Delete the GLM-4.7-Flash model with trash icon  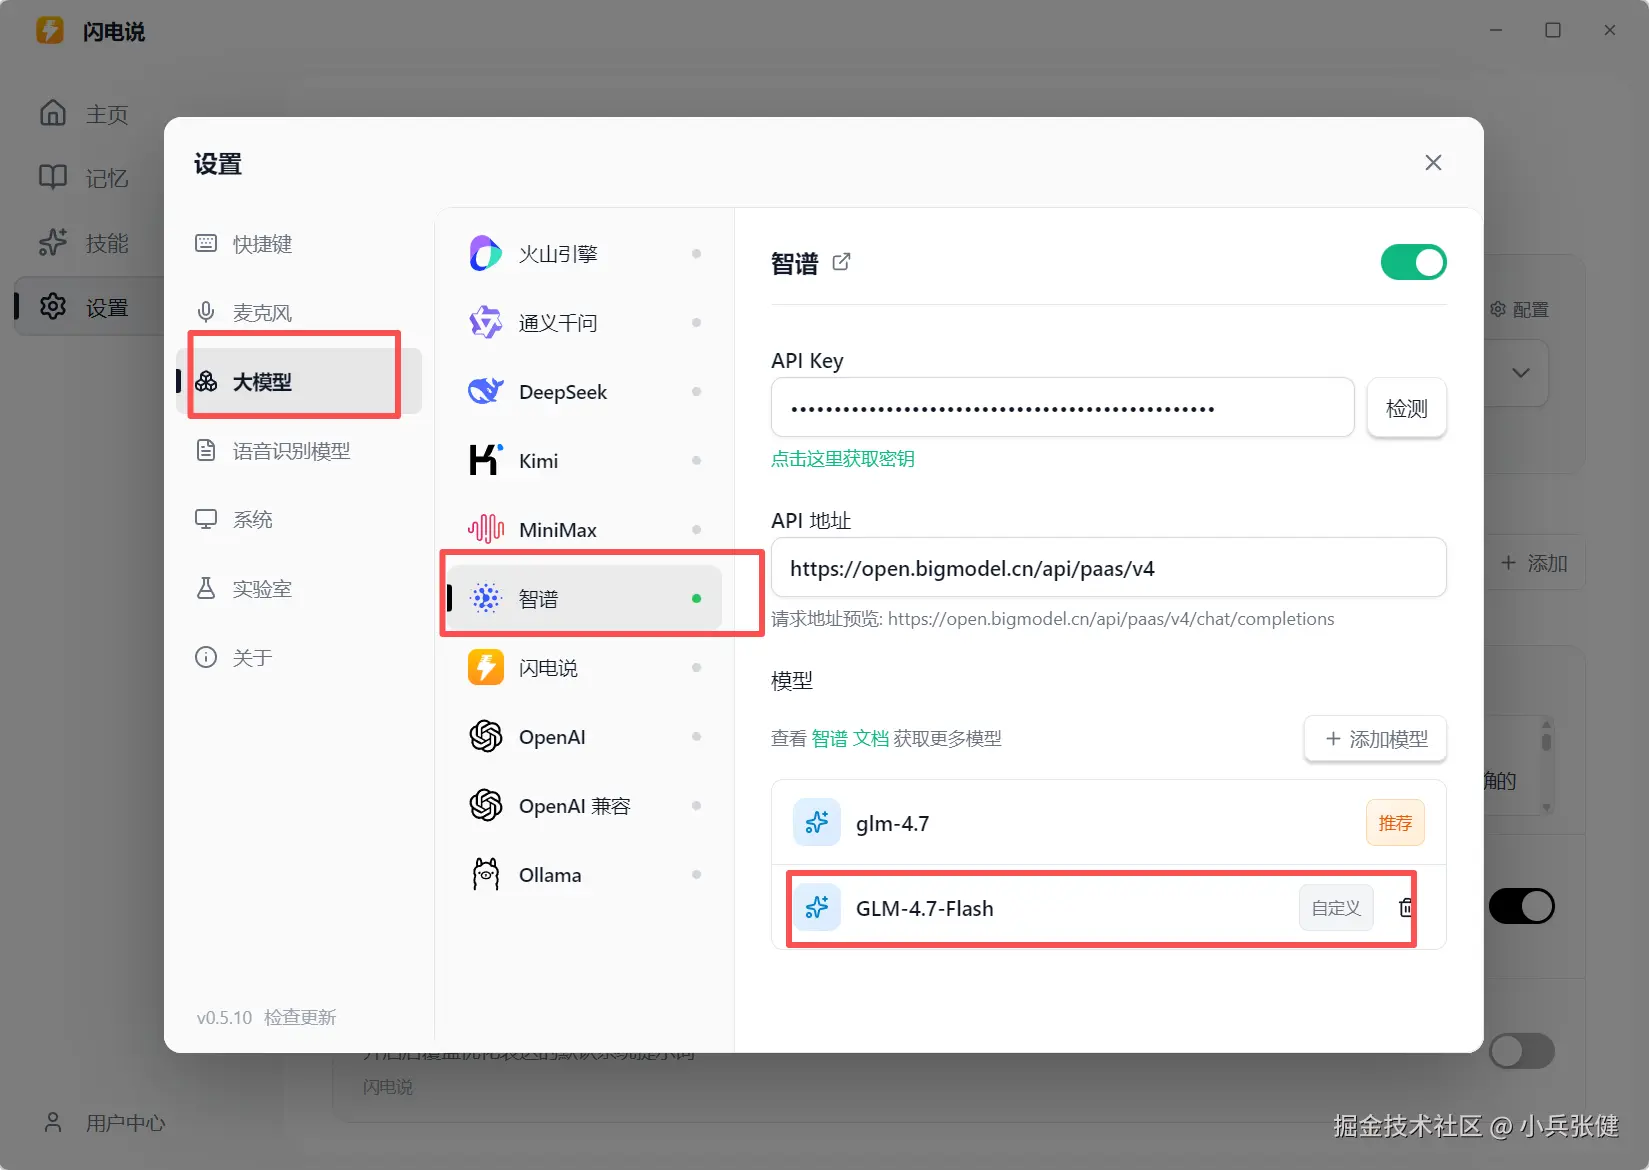(x=1406, y=908)
